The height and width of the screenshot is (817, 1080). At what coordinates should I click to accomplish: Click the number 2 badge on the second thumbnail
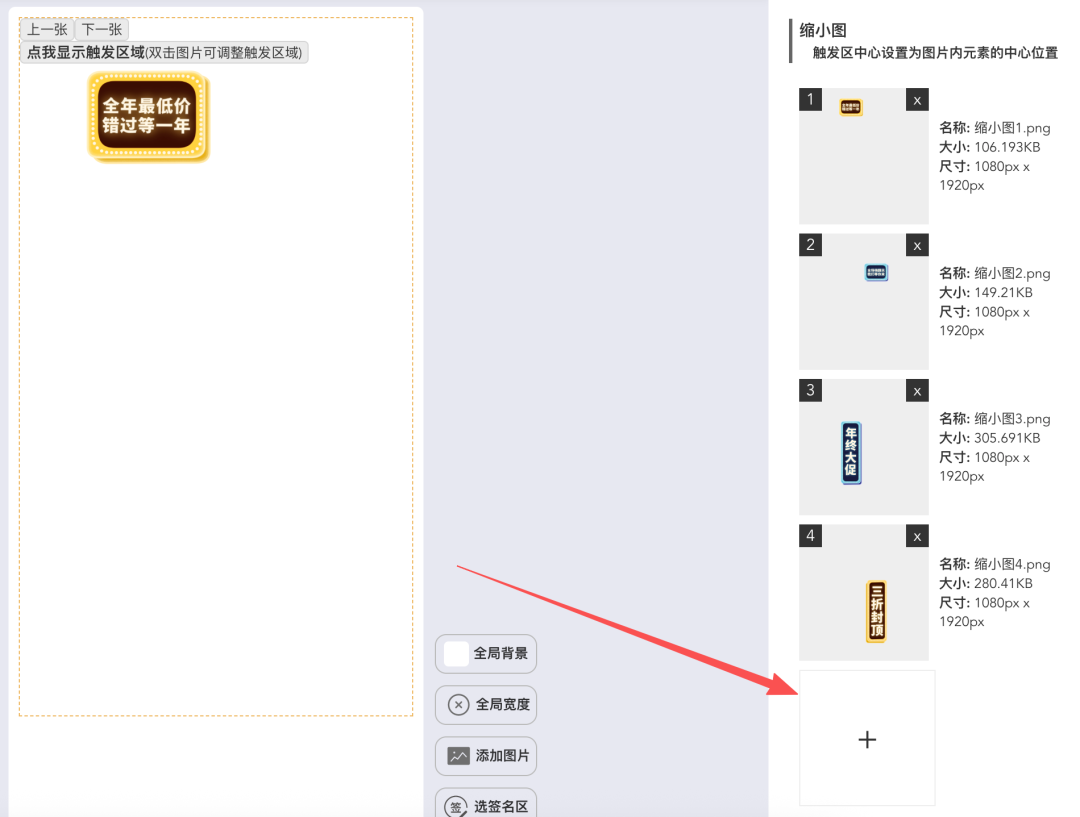[x=810, y=245]
